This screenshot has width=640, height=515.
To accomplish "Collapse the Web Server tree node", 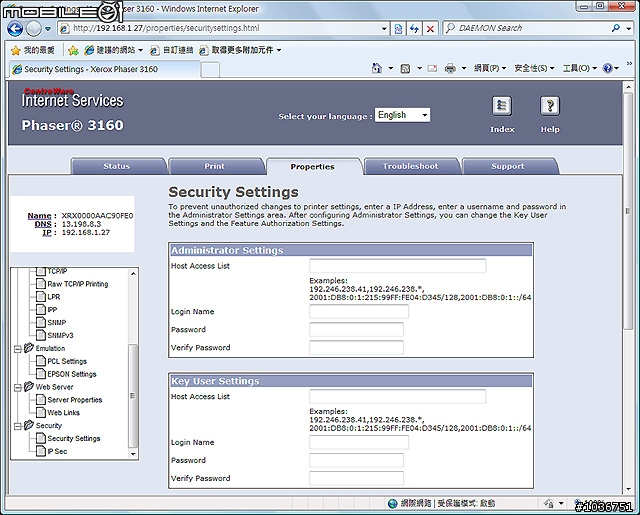I will click(x=18, y=387).
